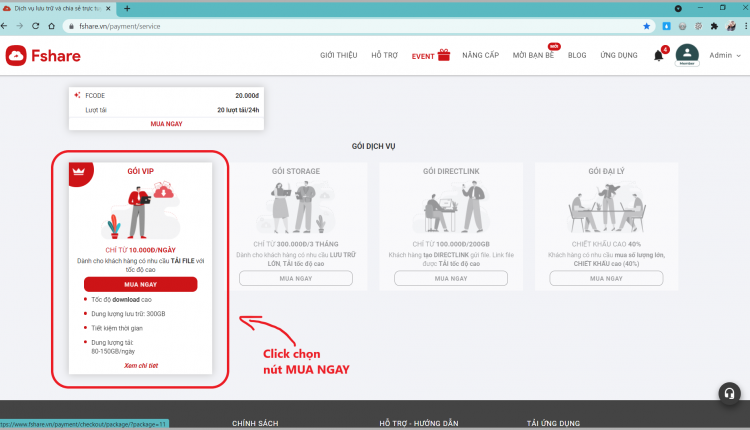Open the EVENT menu item
Viewport: 750px width, 430px height.
423,56
